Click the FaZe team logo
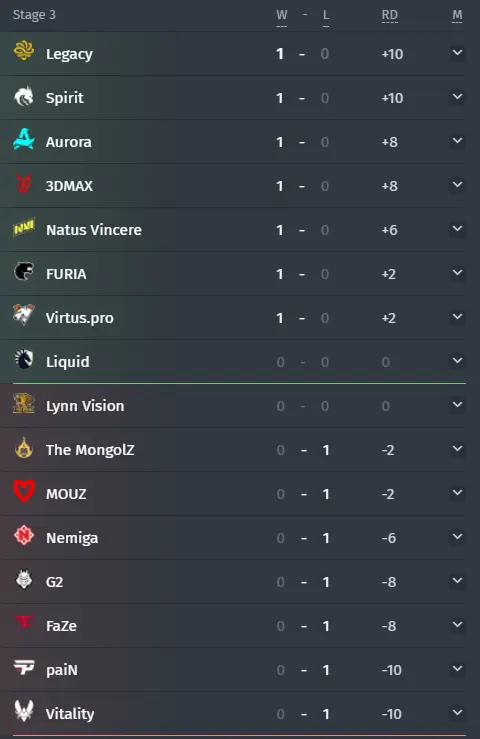Screen dimensions: 480x739 (x=24, y=623)
